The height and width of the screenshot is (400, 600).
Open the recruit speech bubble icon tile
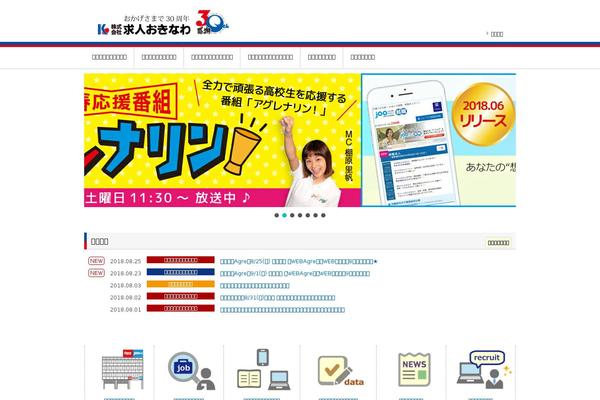pos(484,369)
